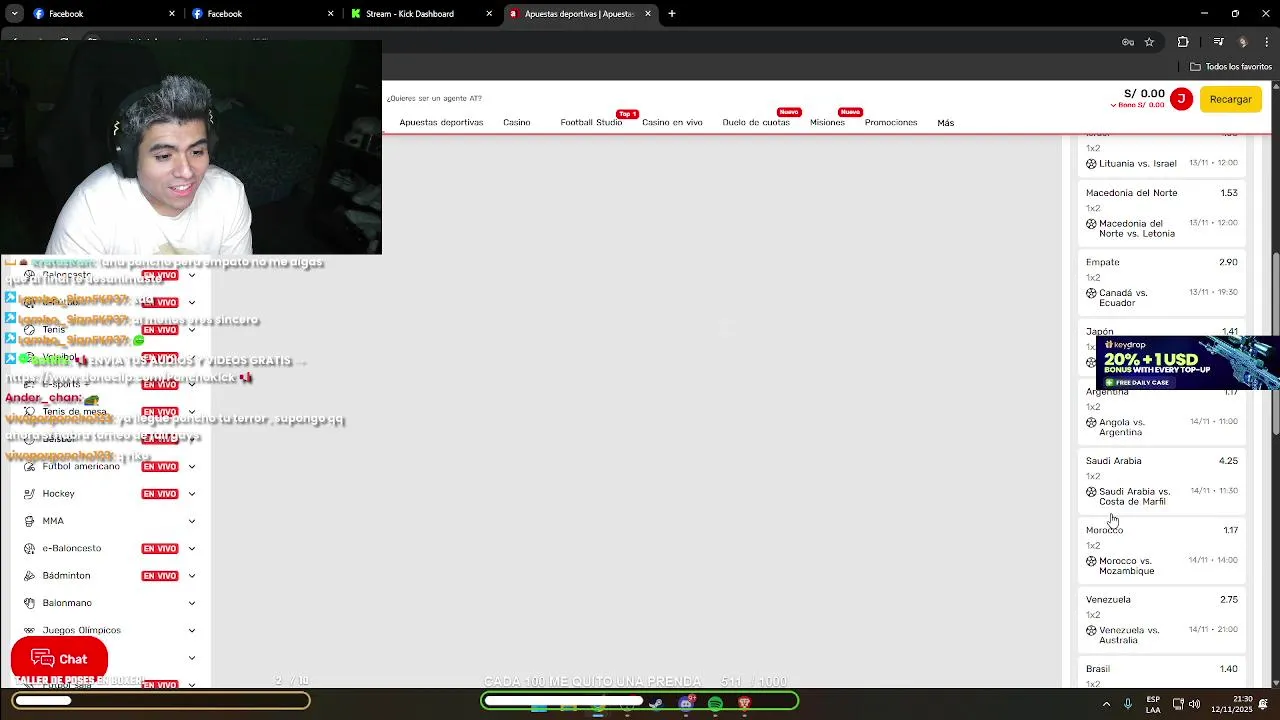The width and height of the screenshot is (1280, 720).
Task: Open a new browser tab
Action: tap(672, 14)
